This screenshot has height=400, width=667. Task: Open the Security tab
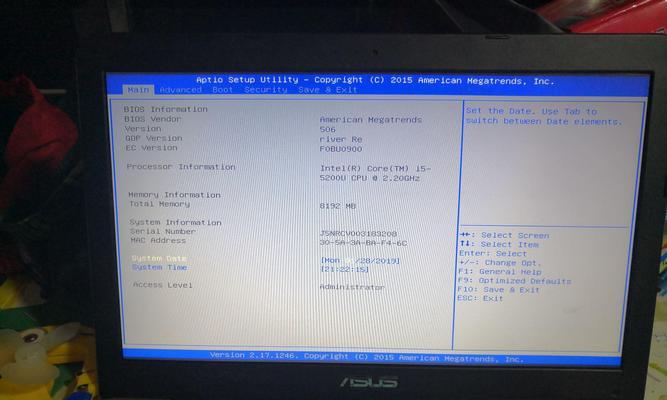tap(265, 90)
